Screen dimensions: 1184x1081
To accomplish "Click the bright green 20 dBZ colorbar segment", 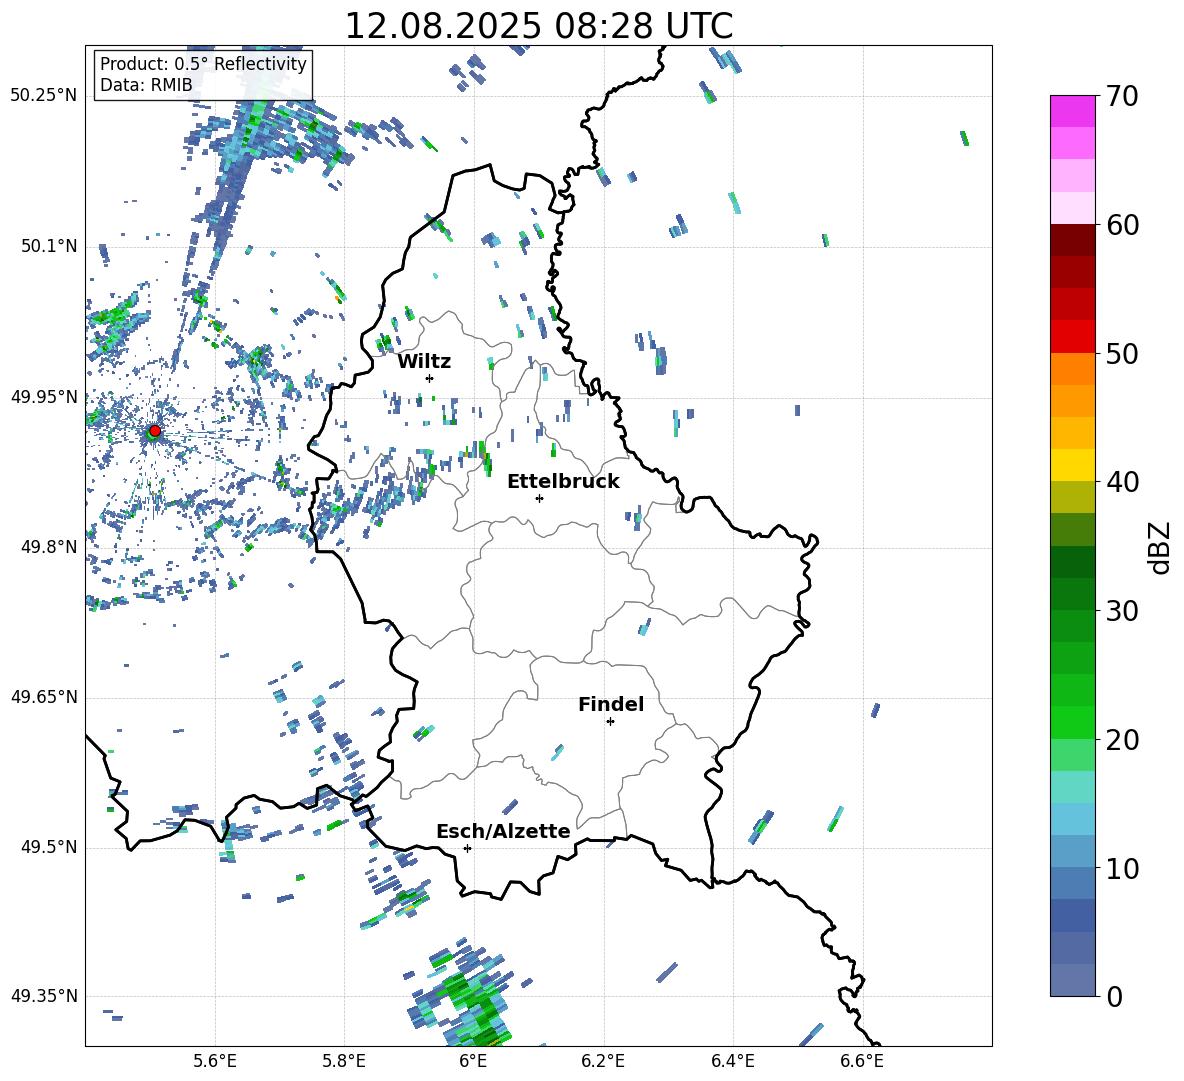I will [x=1072, y=722].
